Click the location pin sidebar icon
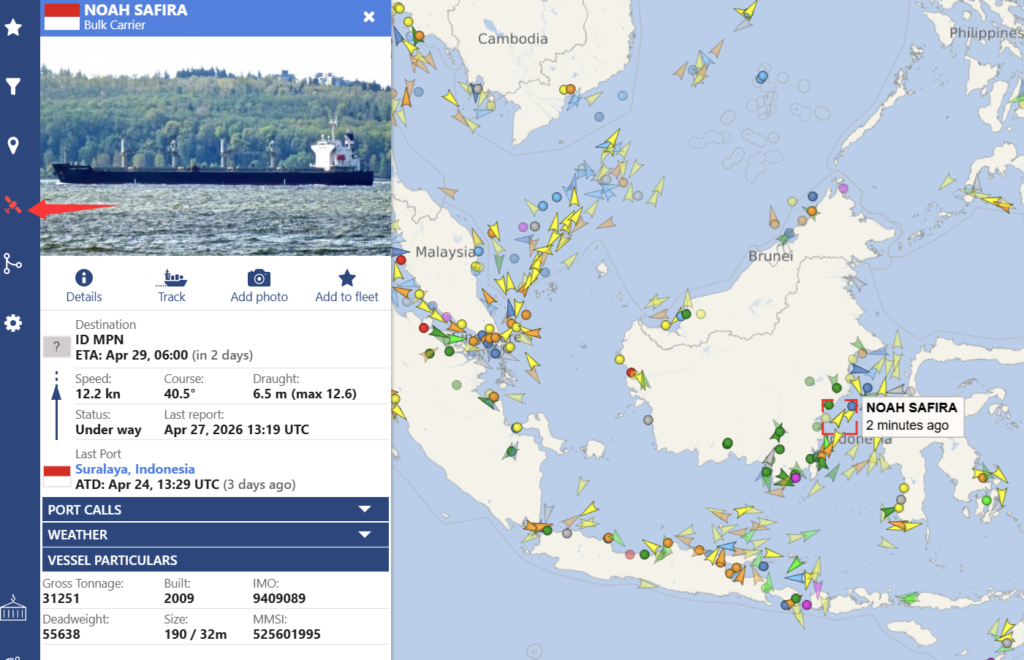 pyautogui.click(x=13, y=147)
